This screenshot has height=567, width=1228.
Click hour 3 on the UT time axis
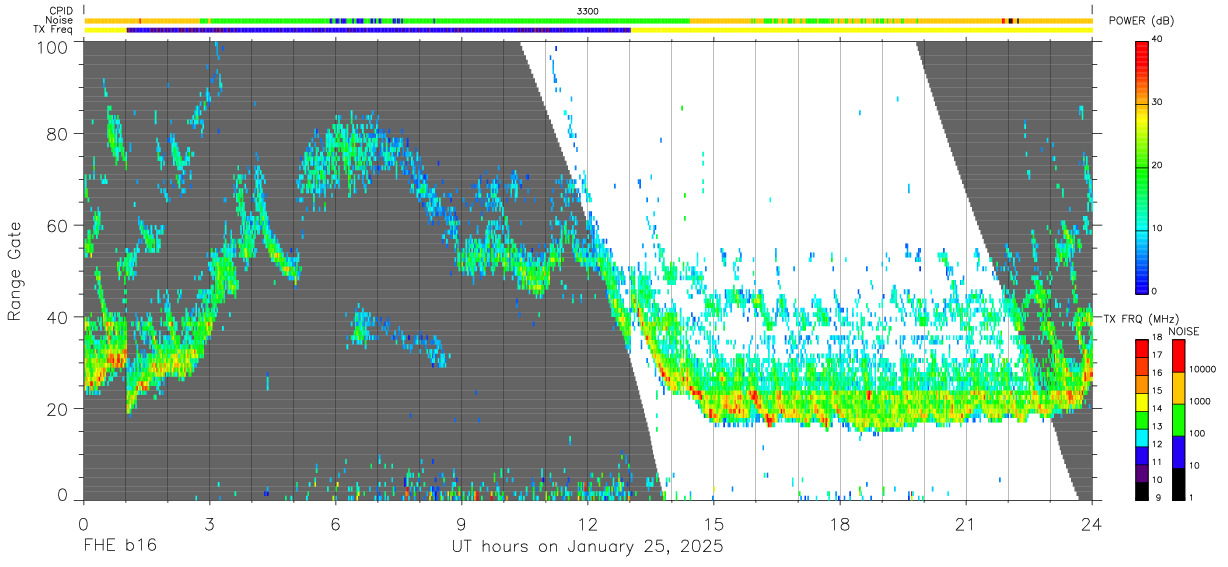click(209, 524)
